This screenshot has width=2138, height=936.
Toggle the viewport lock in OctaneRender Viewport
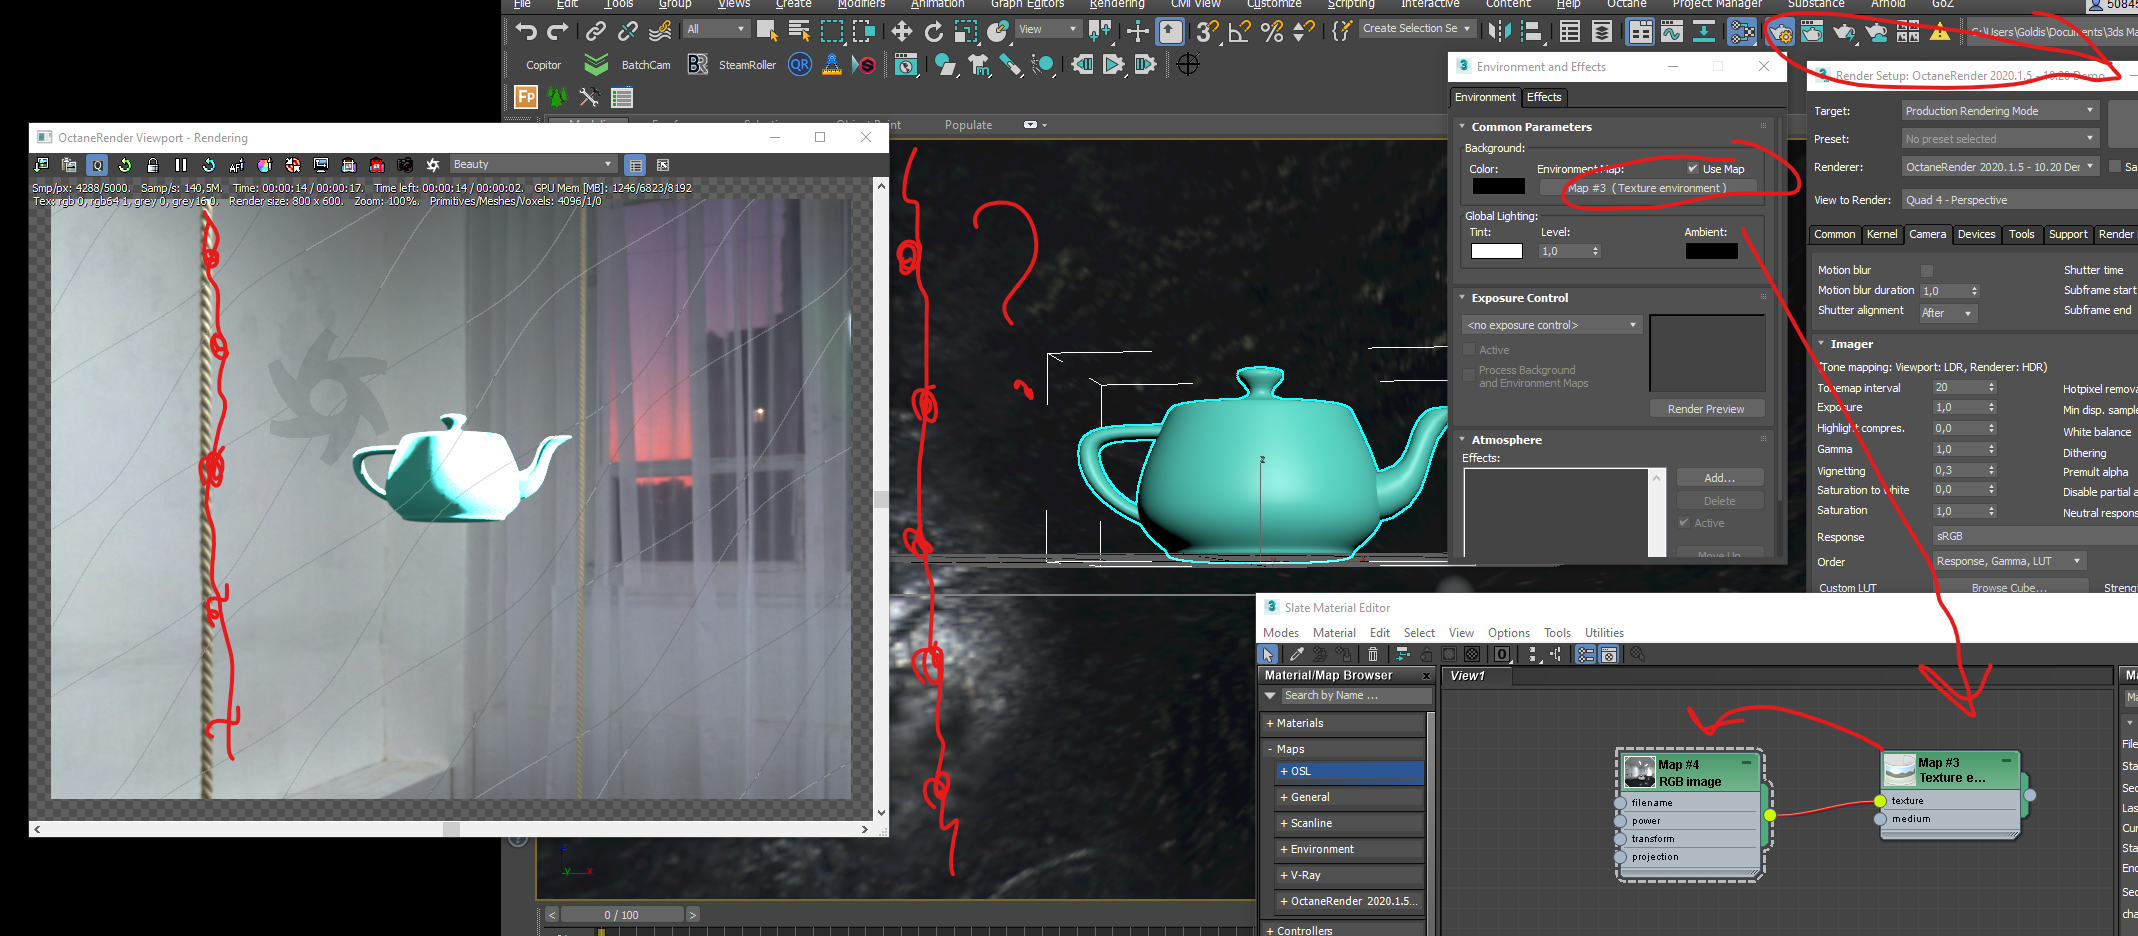(153, 165)
